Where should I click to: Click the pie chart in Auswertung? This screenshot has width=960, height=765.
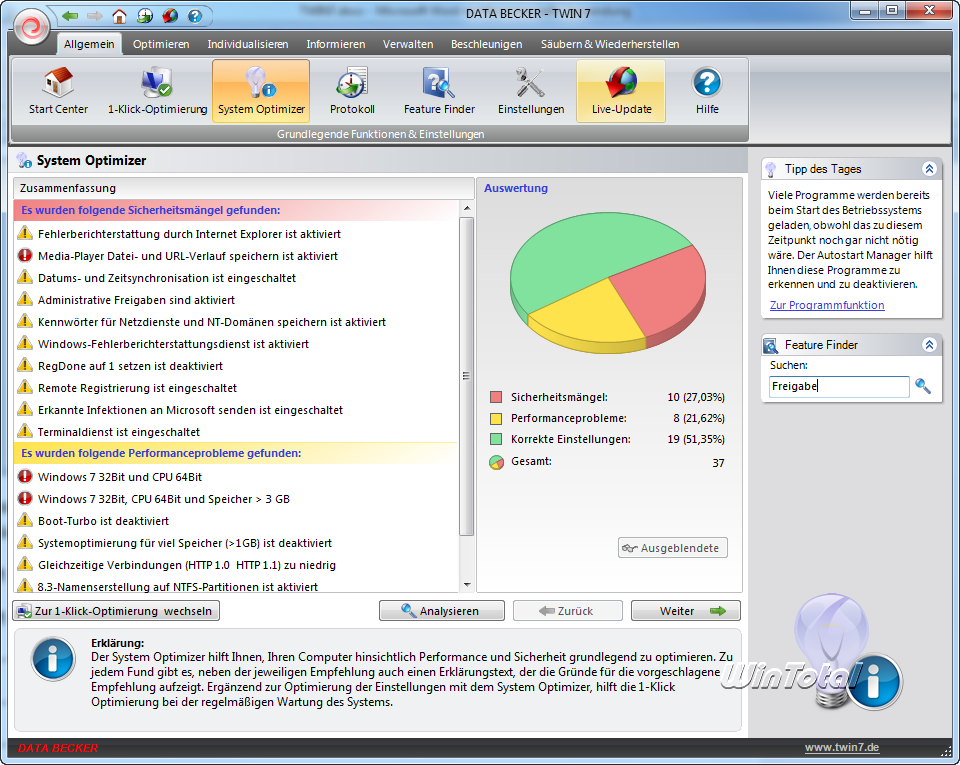click(608, 282)
